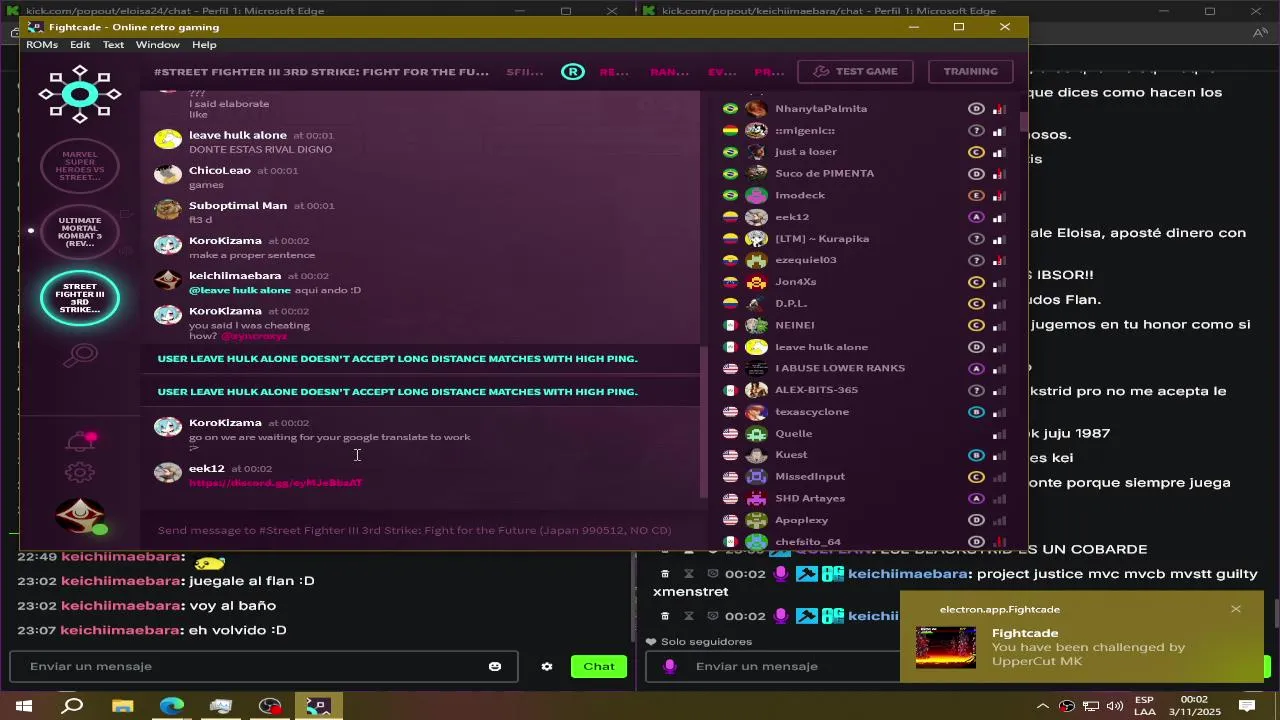The image size is (1280, 720).
Task: Open File Explorer from the taskbar
Action: (x=123, y=706)
